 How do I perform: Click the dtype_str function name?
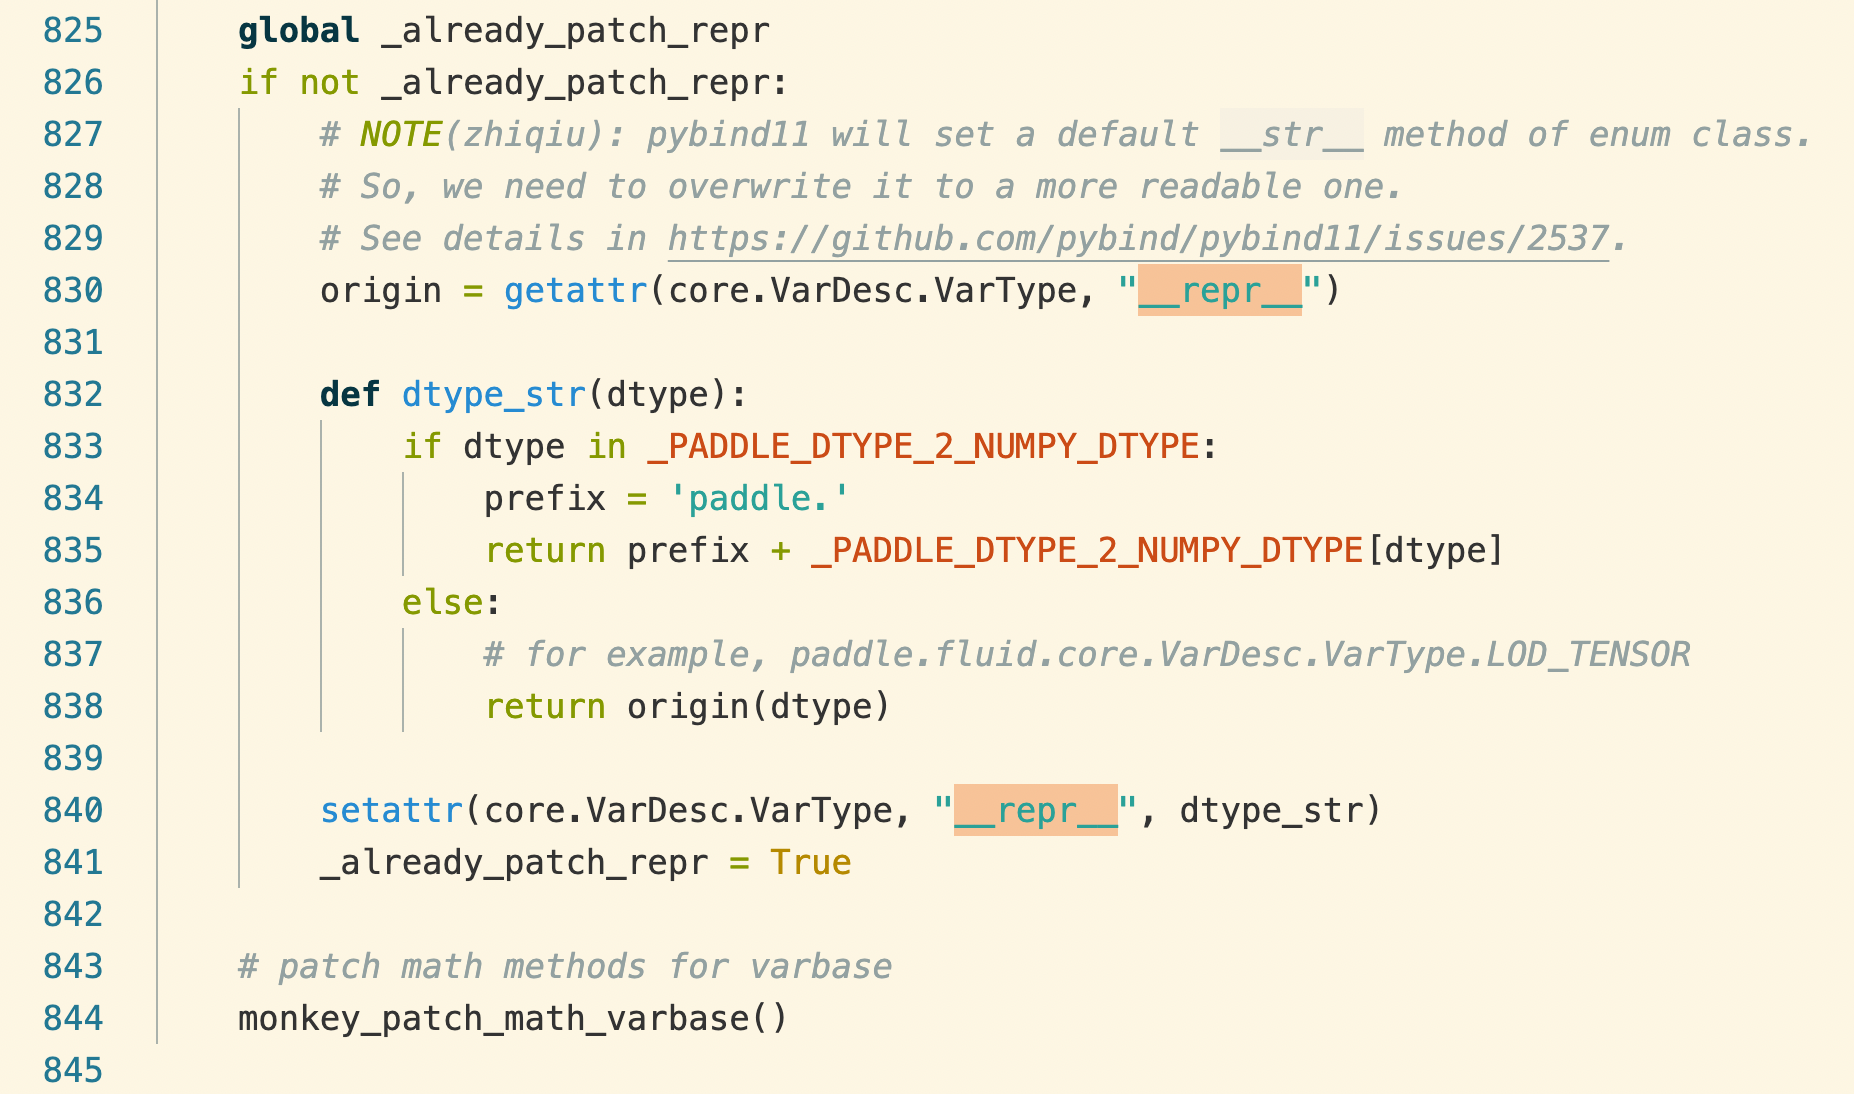pyautogui.click(x=491, y=394)
